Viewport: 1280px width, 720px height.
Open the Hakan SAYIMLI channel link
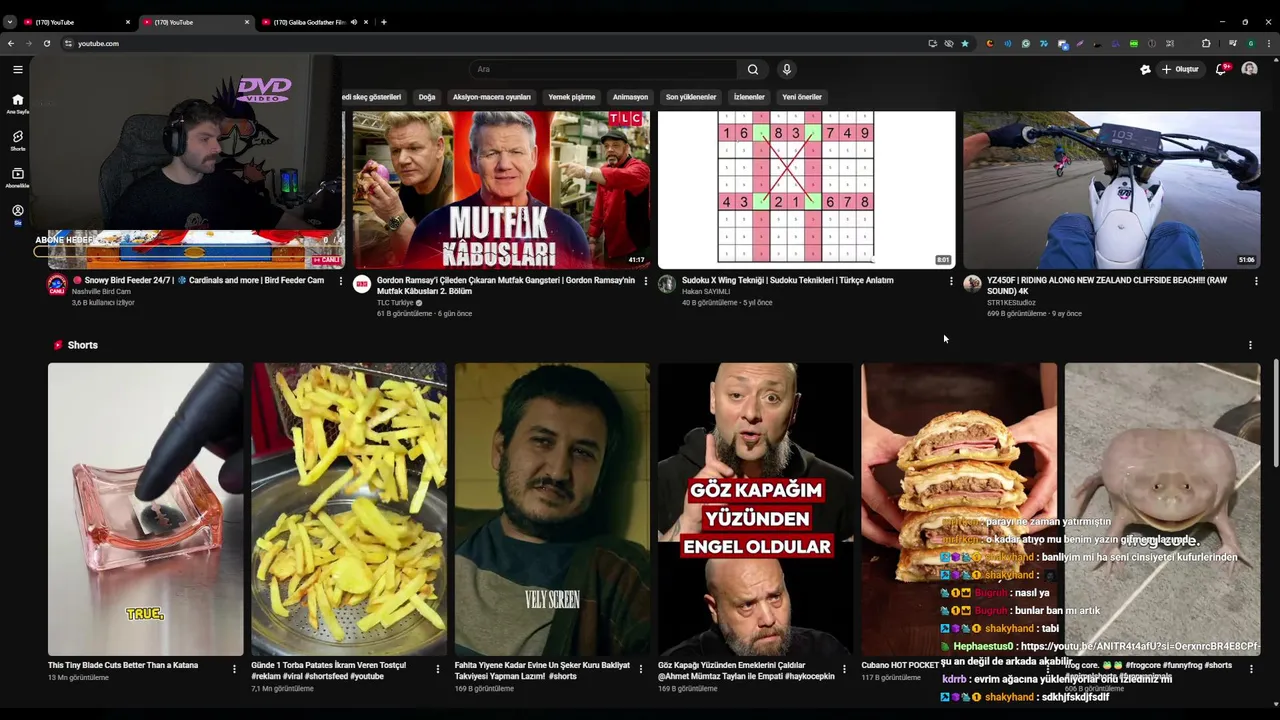tap(706, 292)
